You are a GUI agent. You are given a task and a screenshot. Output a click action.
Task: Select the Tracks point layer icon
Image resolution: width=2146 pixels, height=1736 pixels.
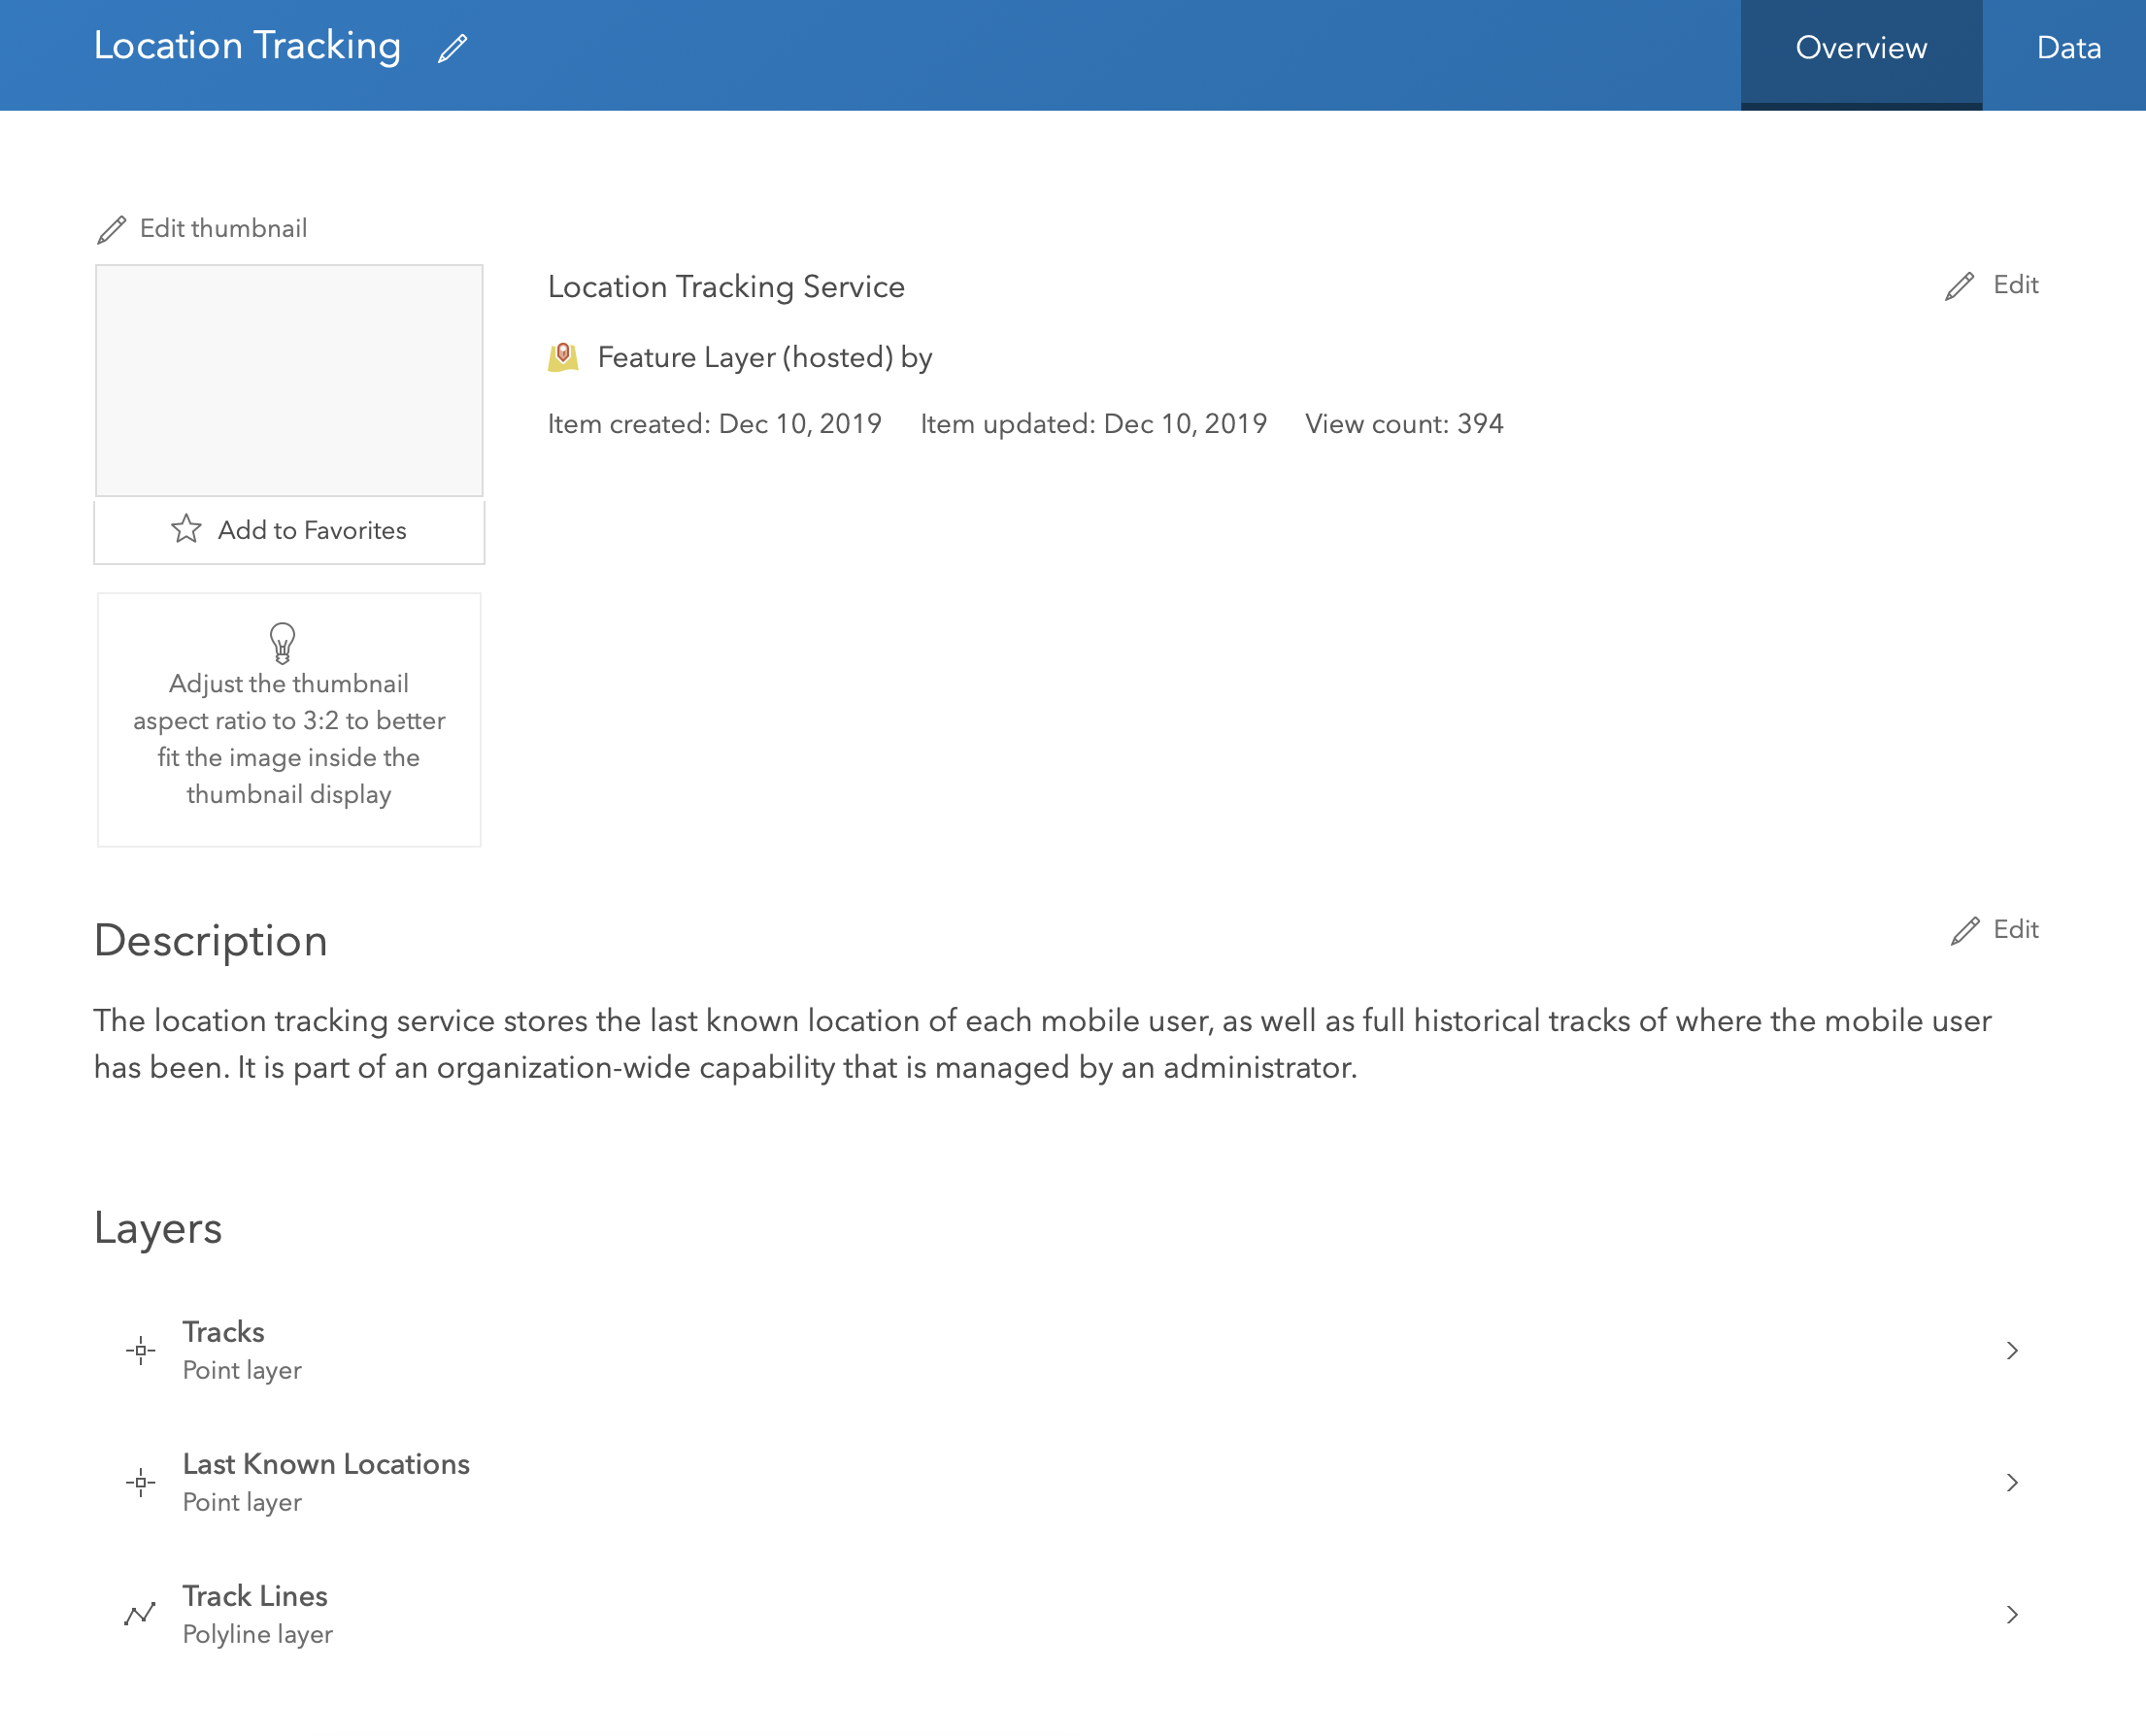(141, 1350)
